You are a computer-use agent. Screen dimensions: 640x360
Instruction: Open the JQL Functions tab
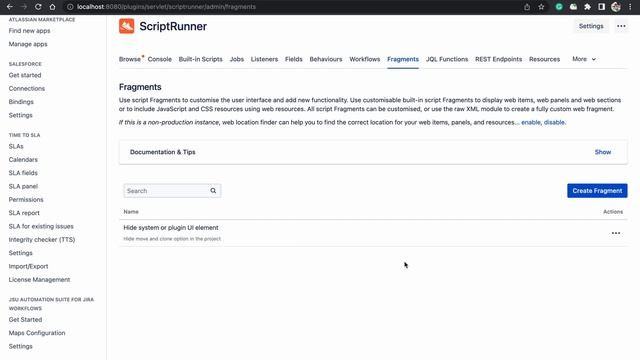(x=447, y=59)
